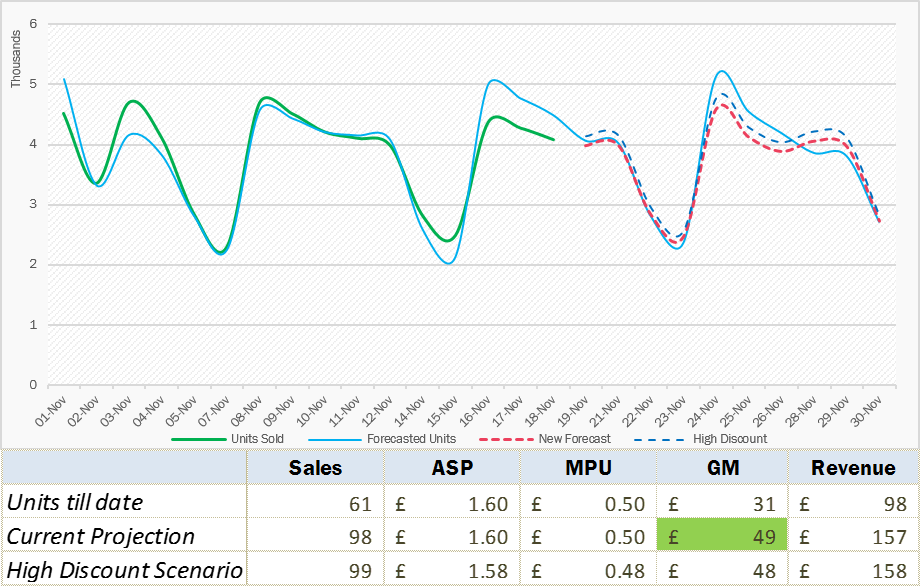Viewport: 921px width, 587px height.
Task: Click the Units till date row label
Action: click(x=75, y=503)
